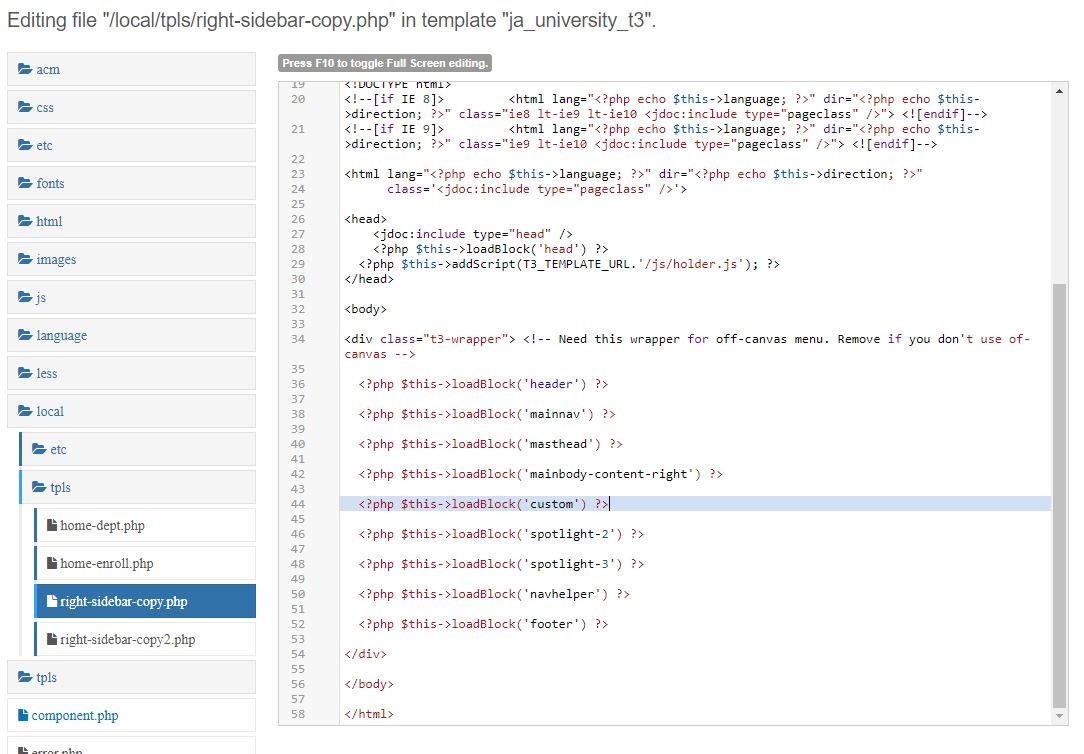
Task: Open home-enroll.php file
Action: click(106, 564)
